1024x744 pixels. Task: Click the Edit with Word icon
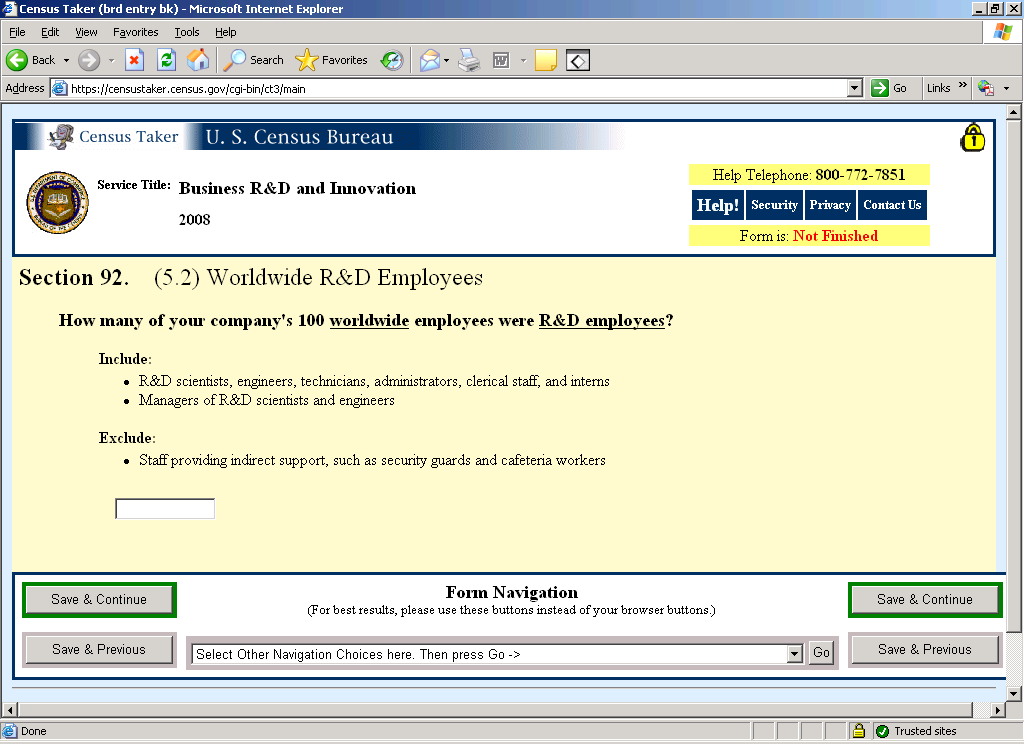click(501, 60)
